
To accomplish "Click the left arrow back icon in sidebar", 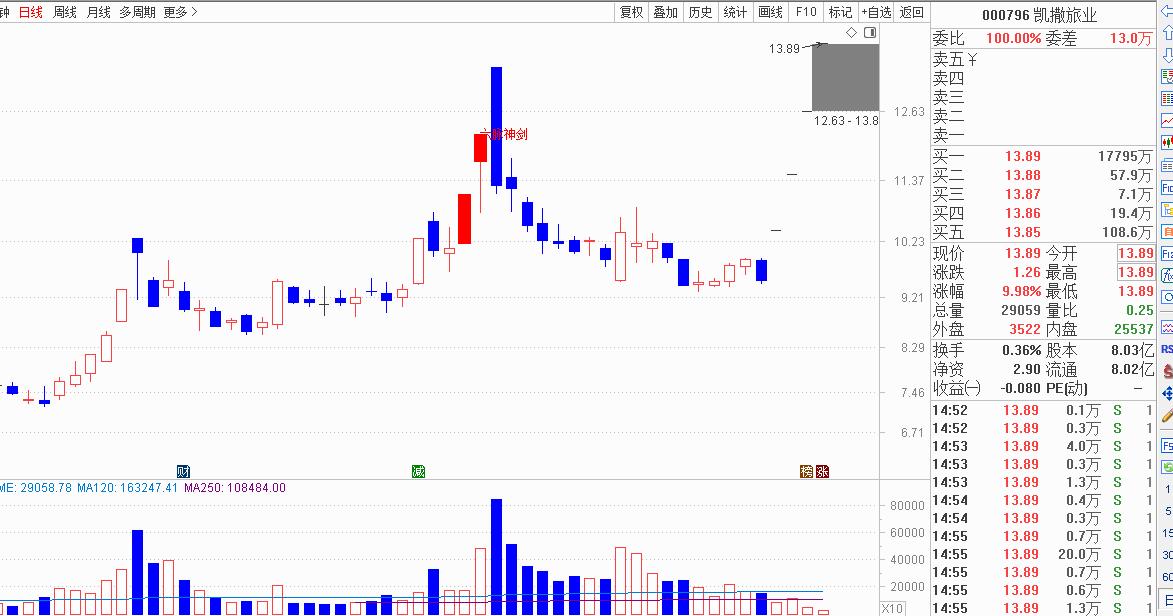I will click(x=1166, y=11).
